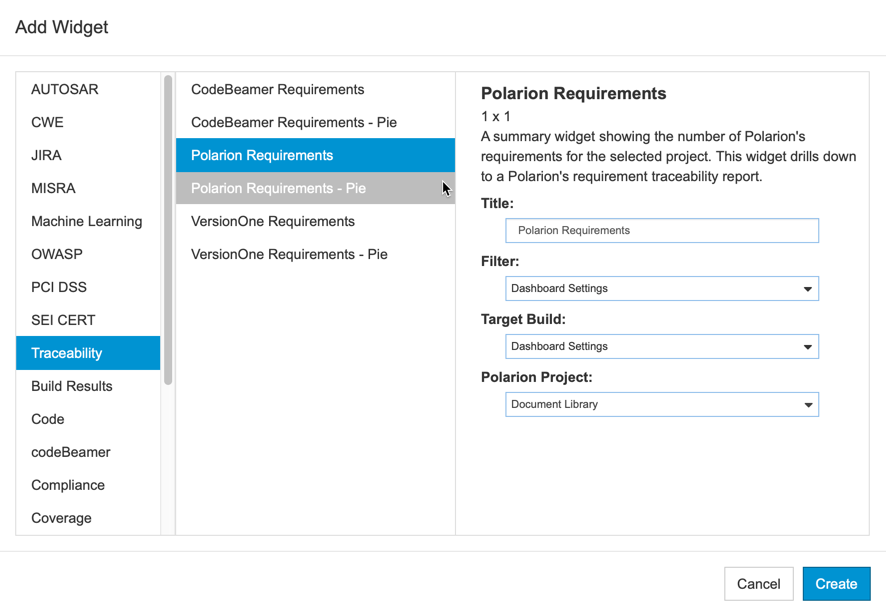Screen dimensions: 886x615
Task: Open the Filter dropdown arrow
Action: click(x=807, y=289)
